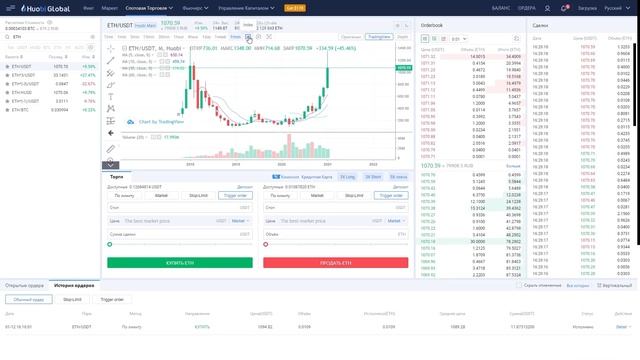Click the orderbook settings icon at right

click(x=516, y=38)
